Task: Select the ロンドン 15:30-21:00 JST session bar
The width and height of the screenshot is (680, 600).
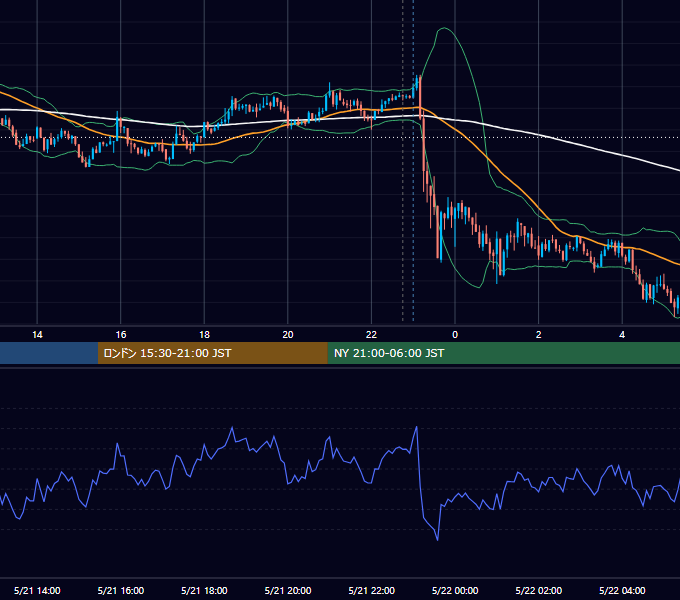Action: coord(212,353)
